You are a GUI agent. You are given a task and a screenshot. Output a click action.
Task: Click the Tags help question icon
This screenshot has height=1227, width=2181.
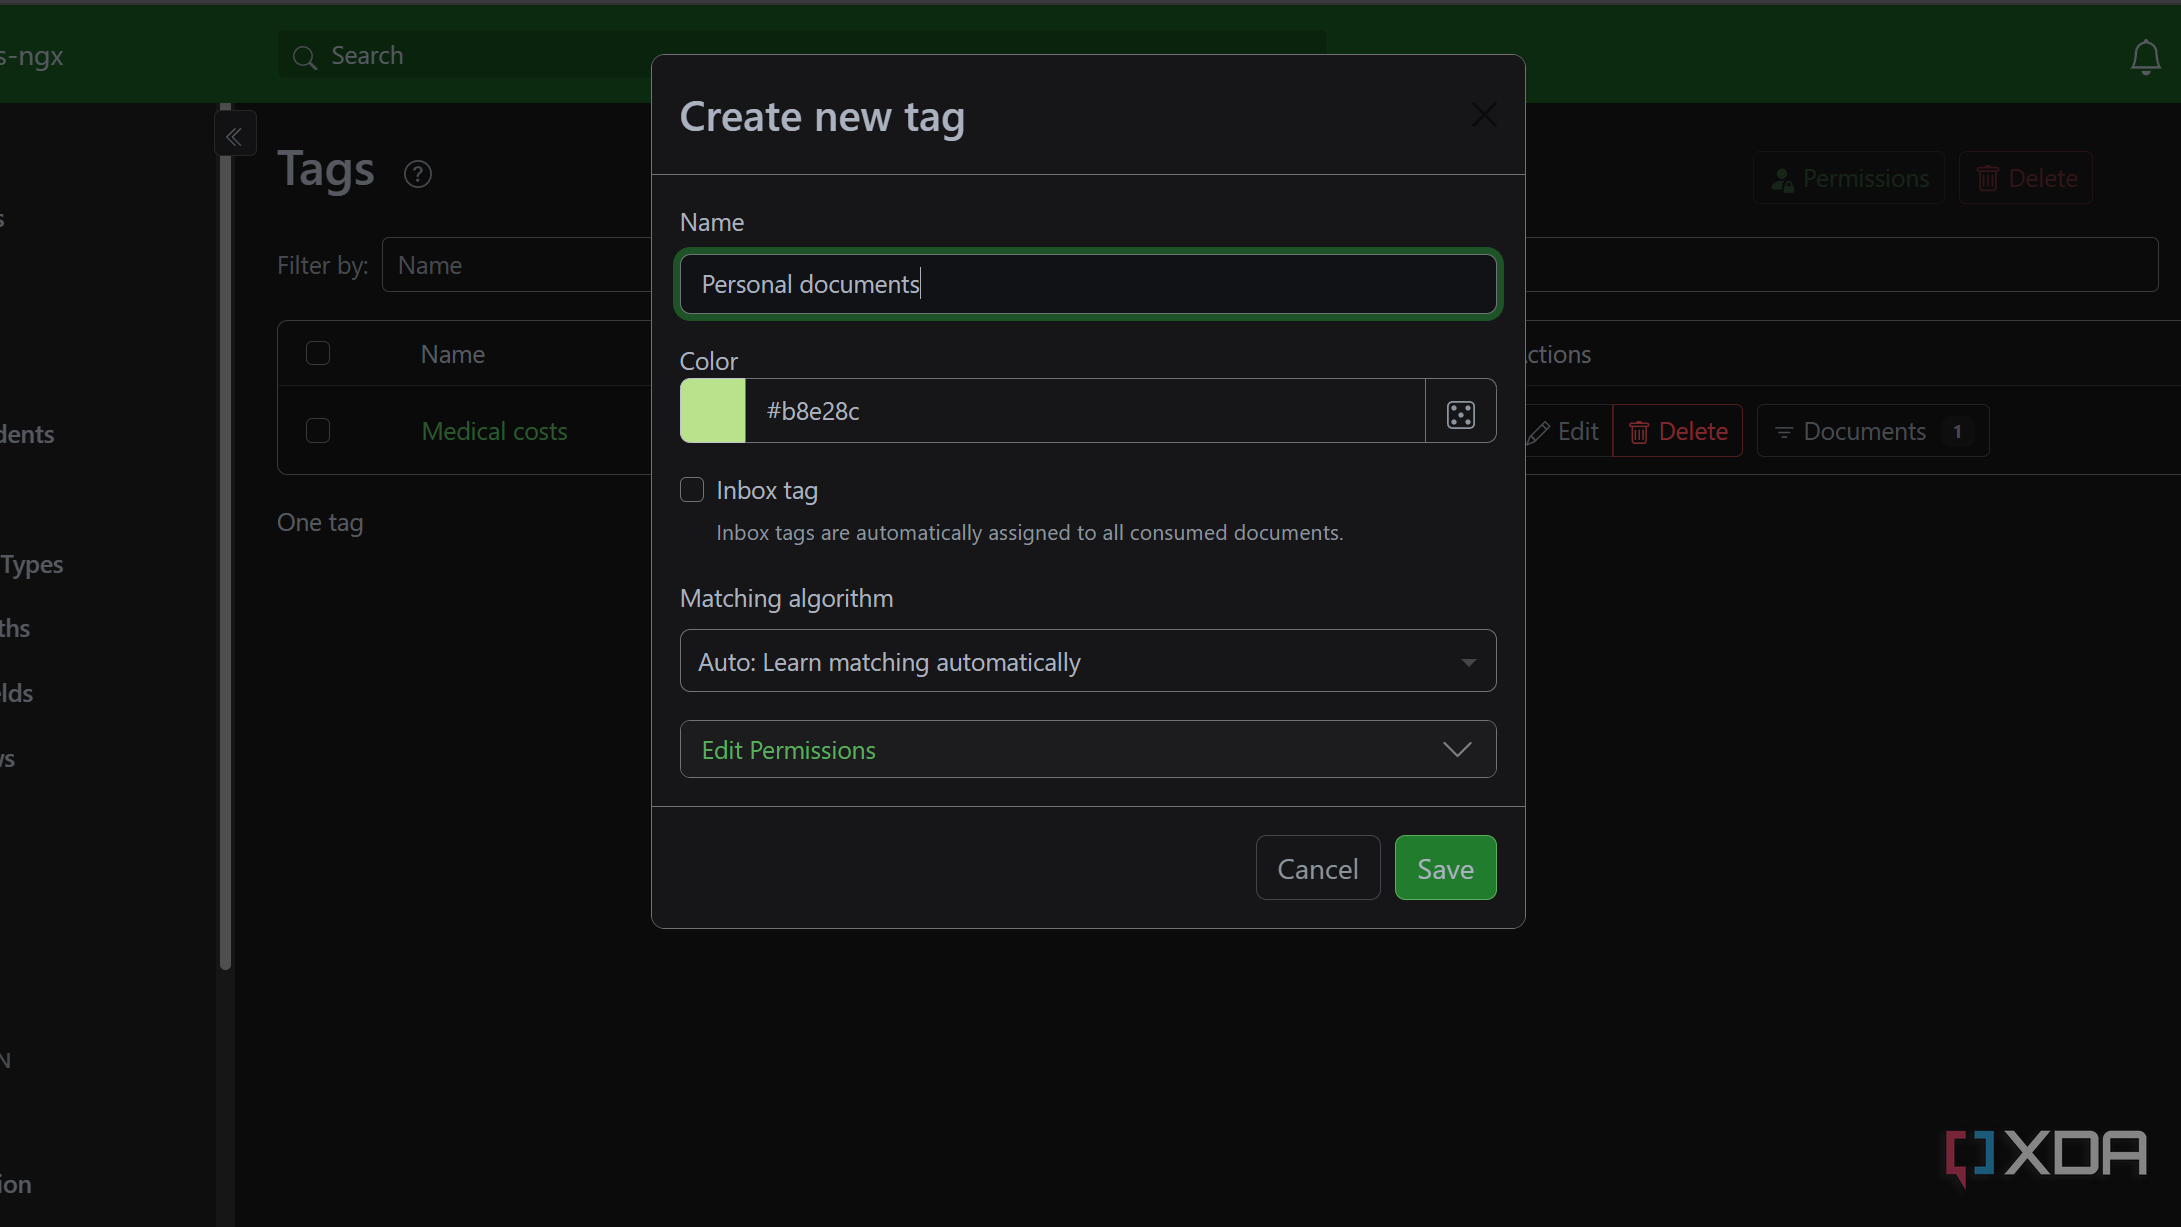point(418,174)
